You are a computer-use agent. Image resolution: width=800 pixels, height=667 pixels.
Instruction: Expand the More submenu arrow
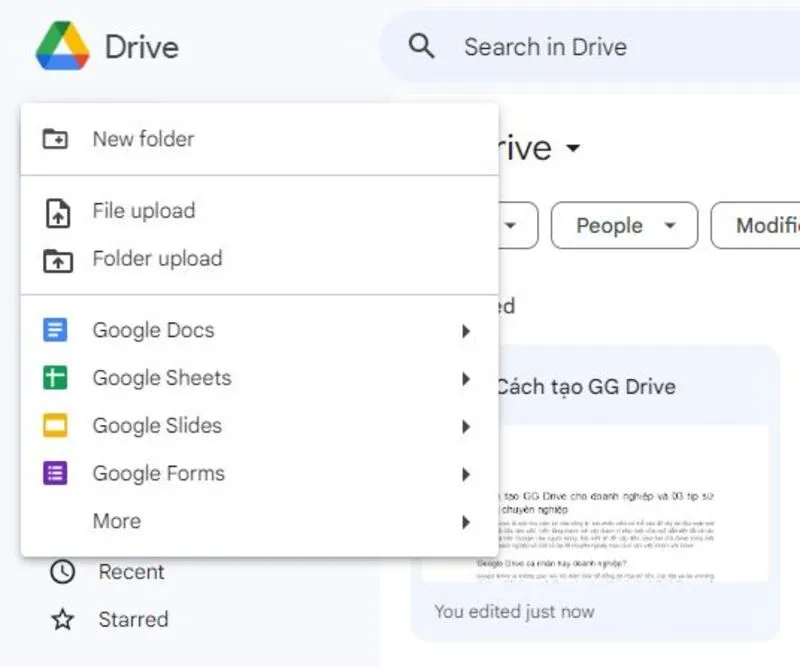[465, 522]
